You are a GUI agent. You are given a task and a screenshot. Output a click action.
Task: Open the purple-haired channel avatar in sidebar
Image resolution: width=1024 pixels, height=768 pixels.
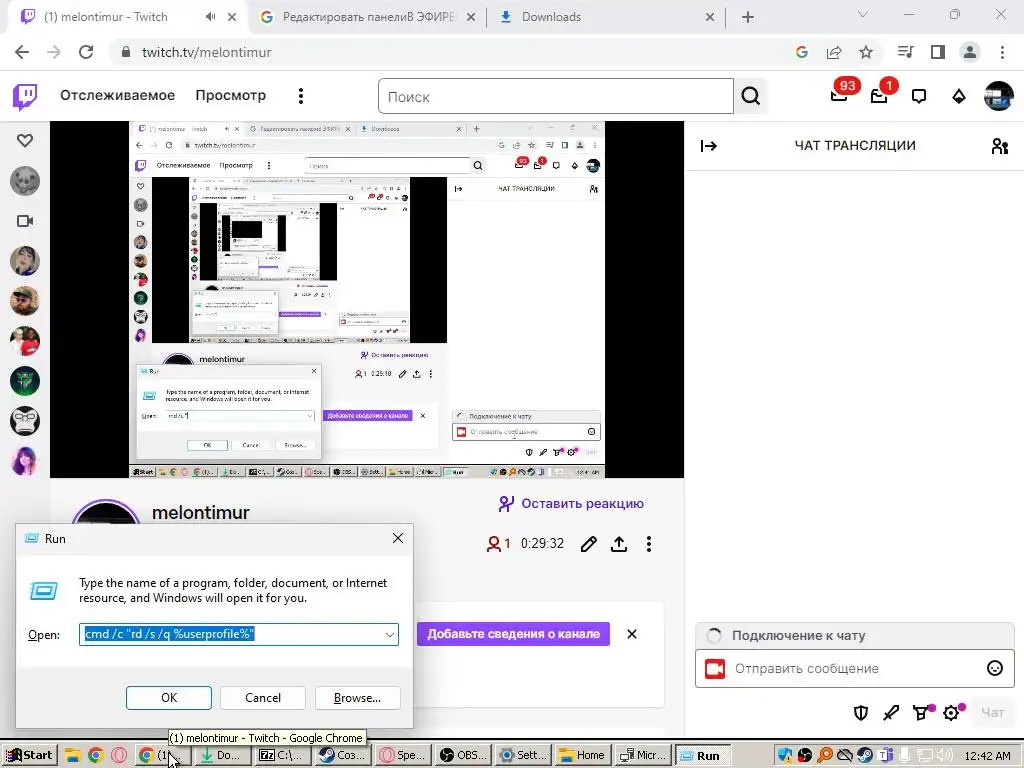25,461
